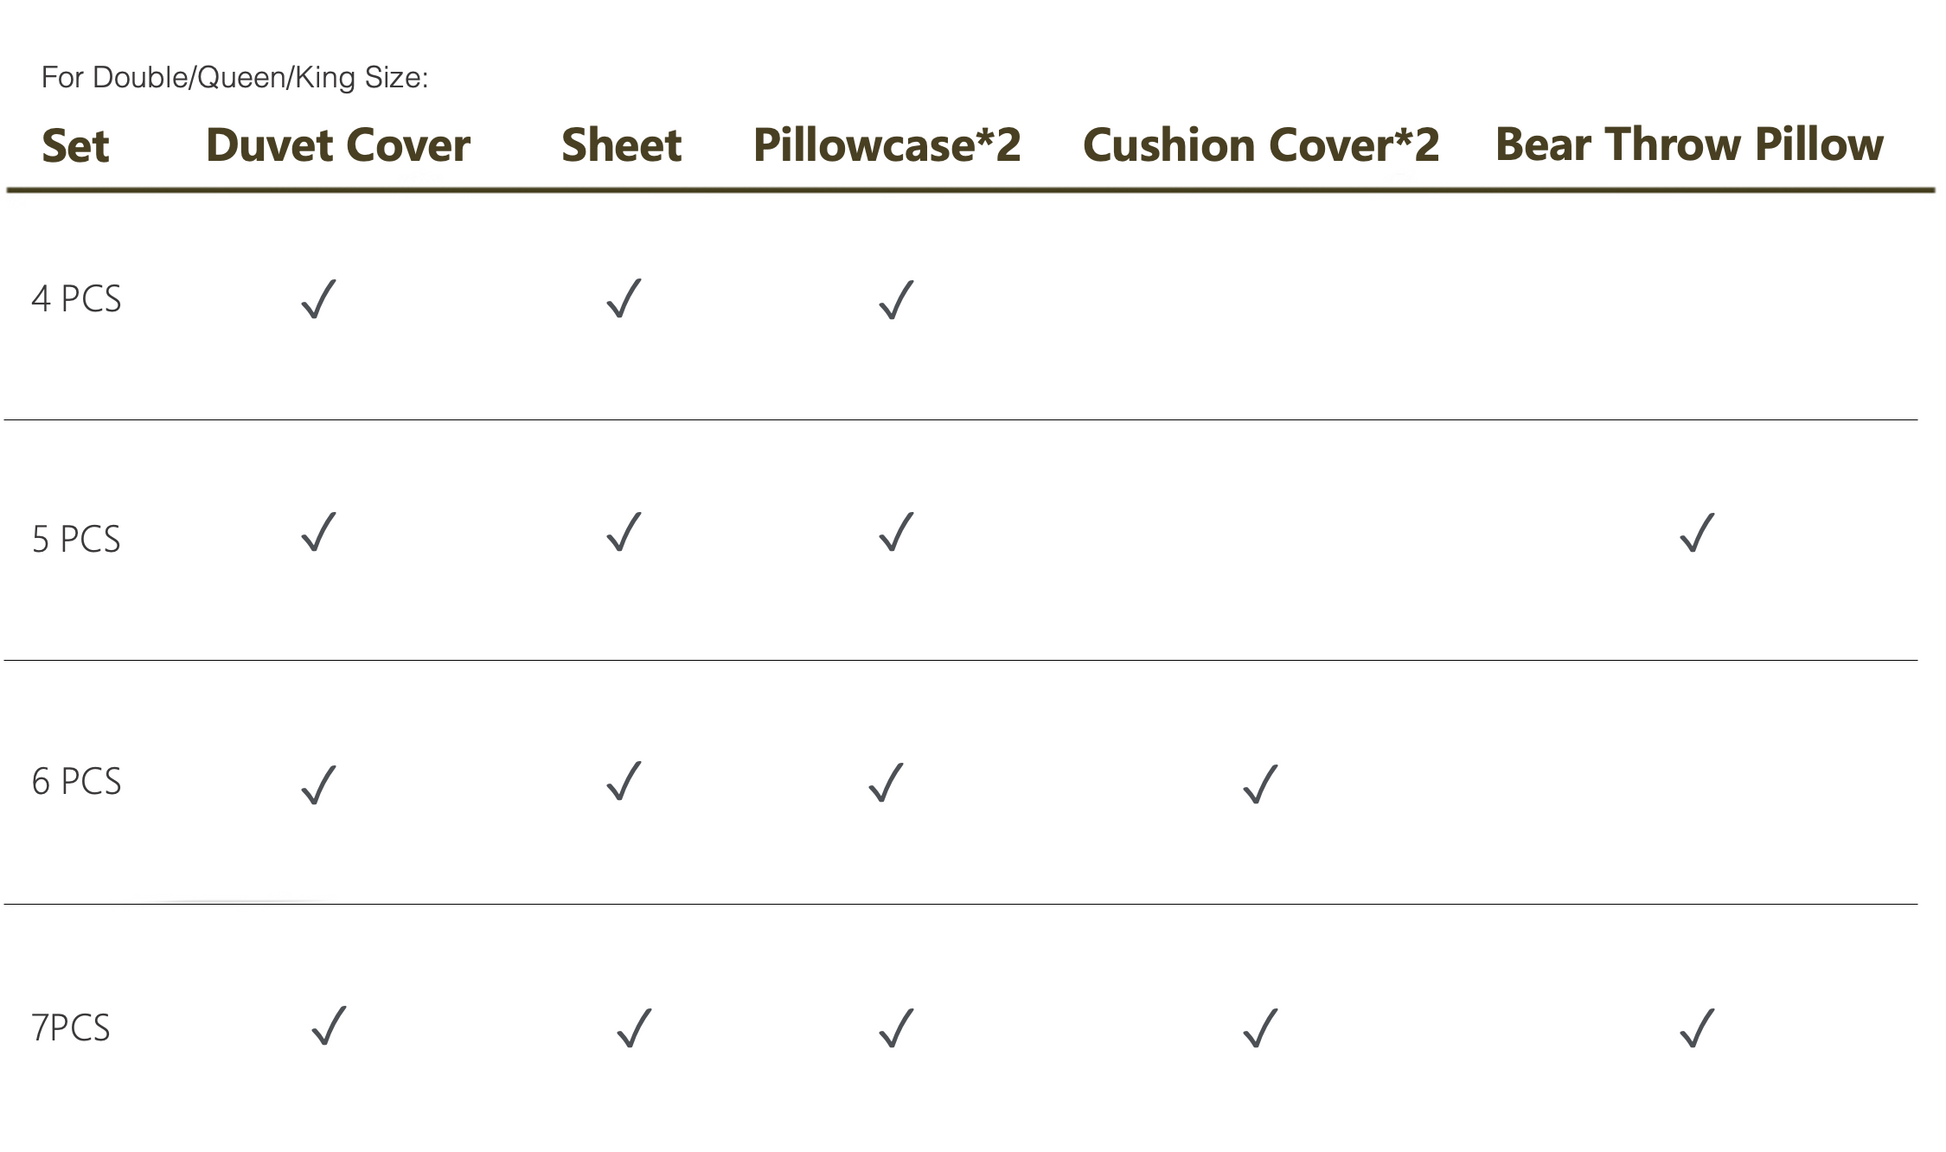Click the Sheet checkmark in 4 PCS row

tap(624, 298)
